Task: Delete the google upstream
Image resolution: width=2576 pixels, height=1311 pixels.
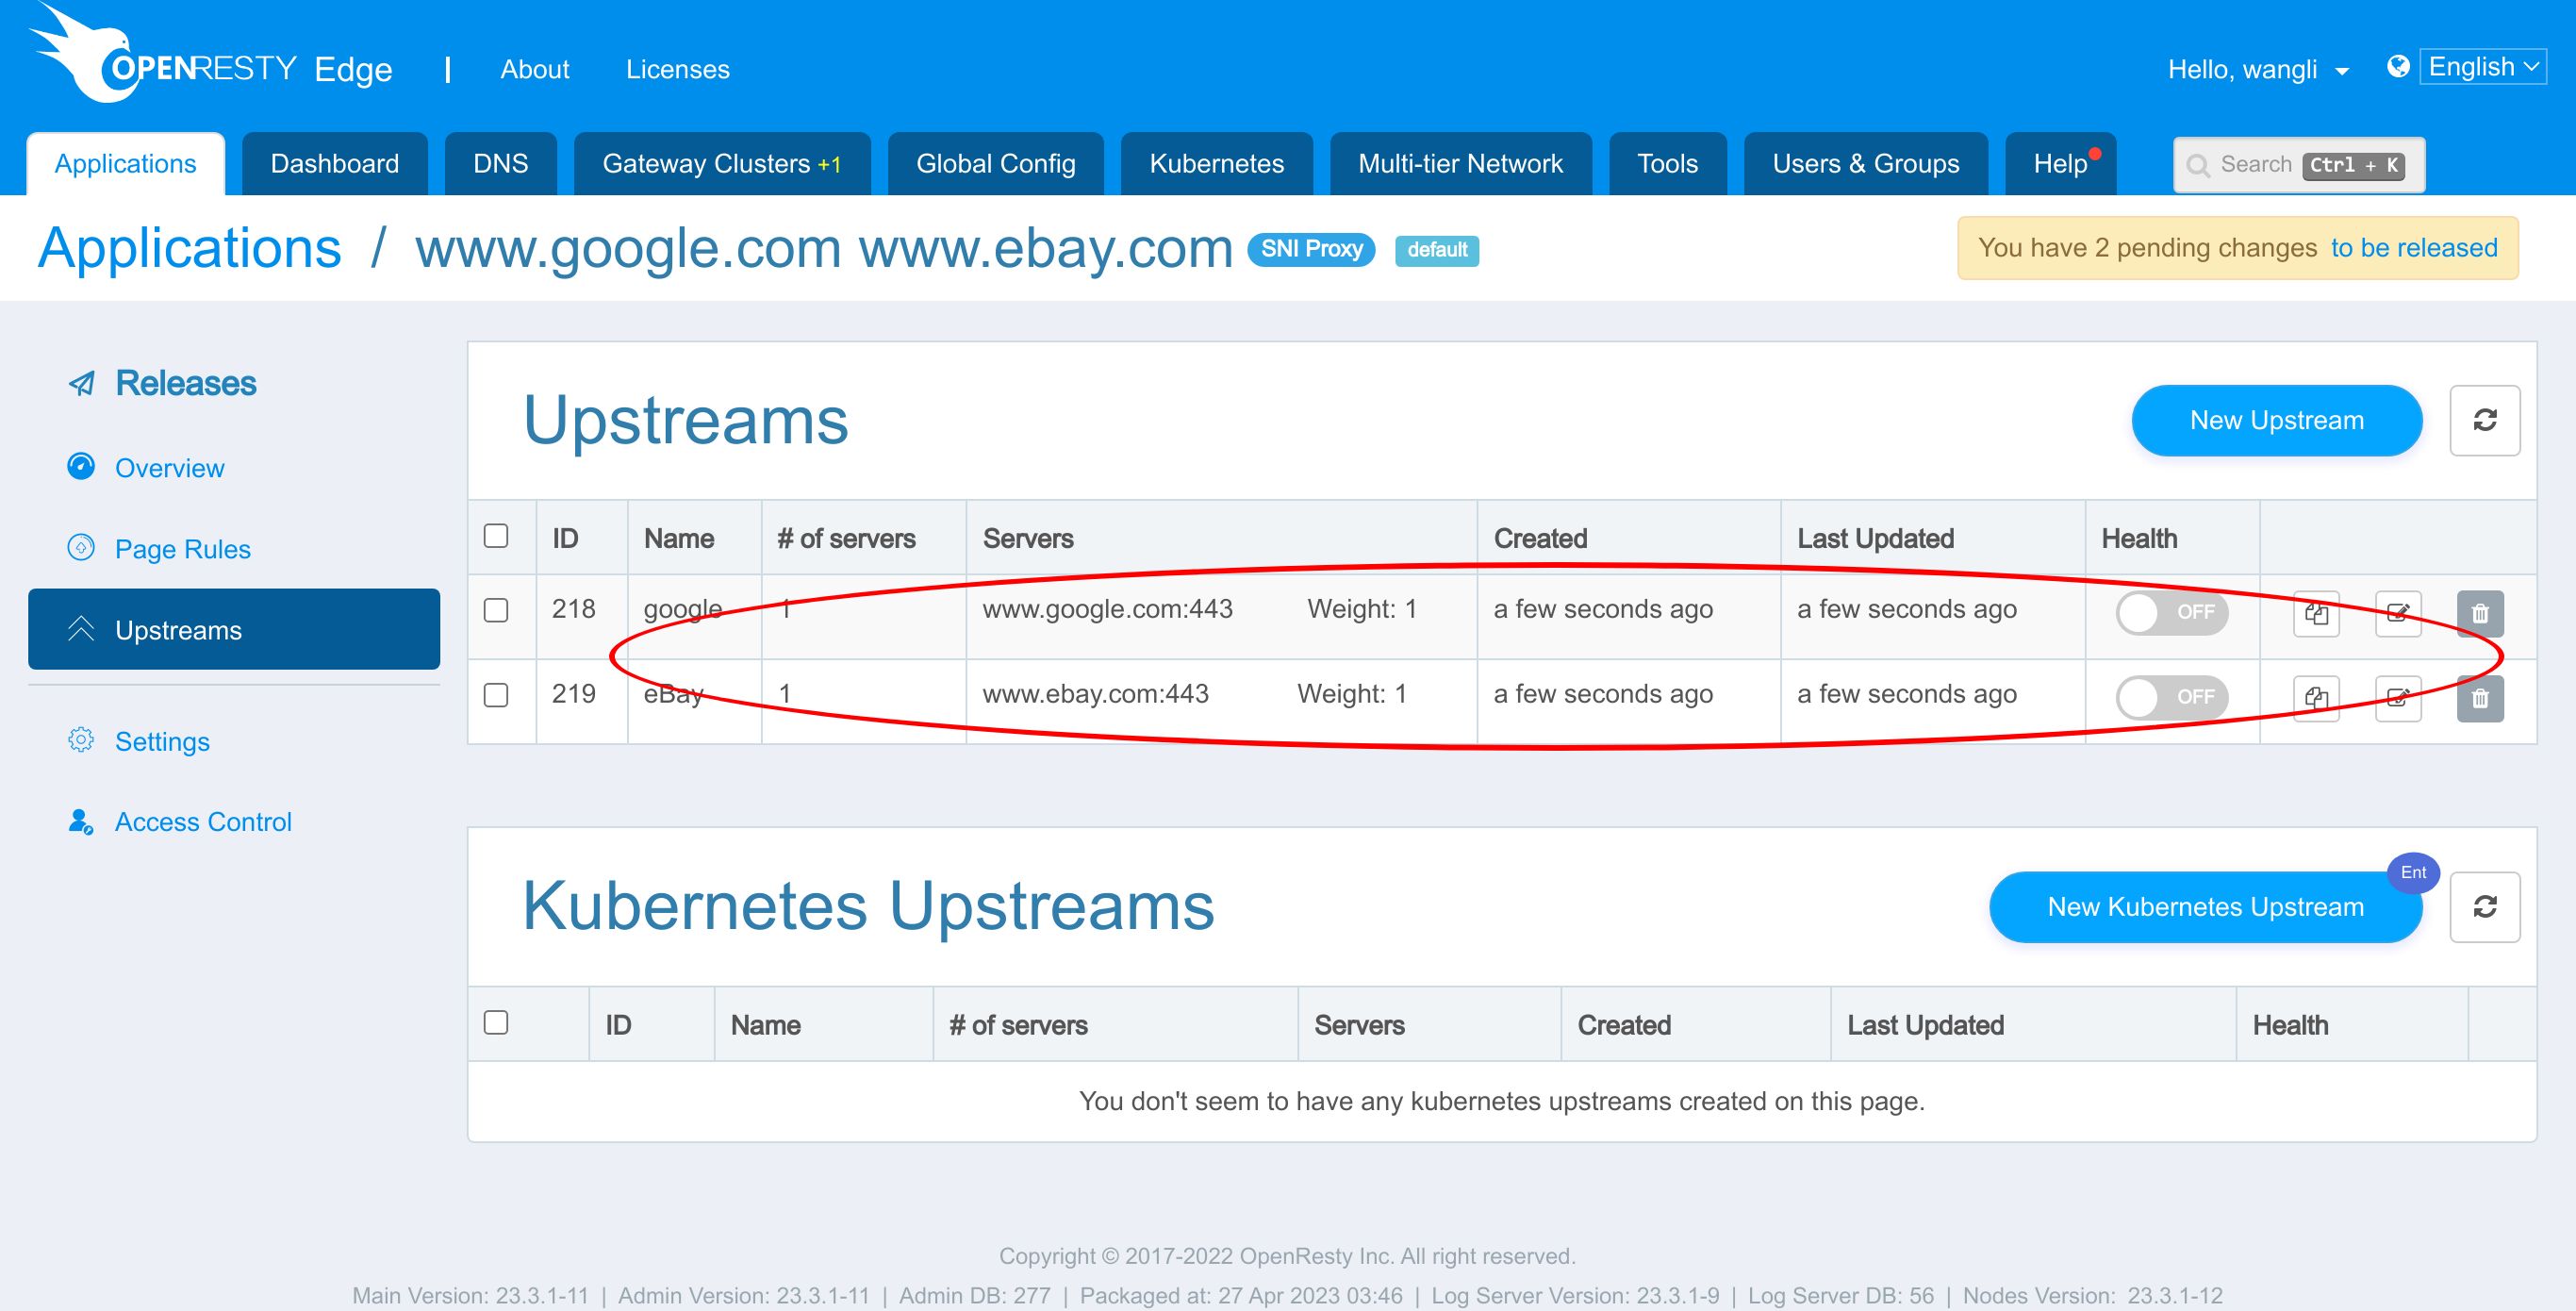Action: [2480, 613]
